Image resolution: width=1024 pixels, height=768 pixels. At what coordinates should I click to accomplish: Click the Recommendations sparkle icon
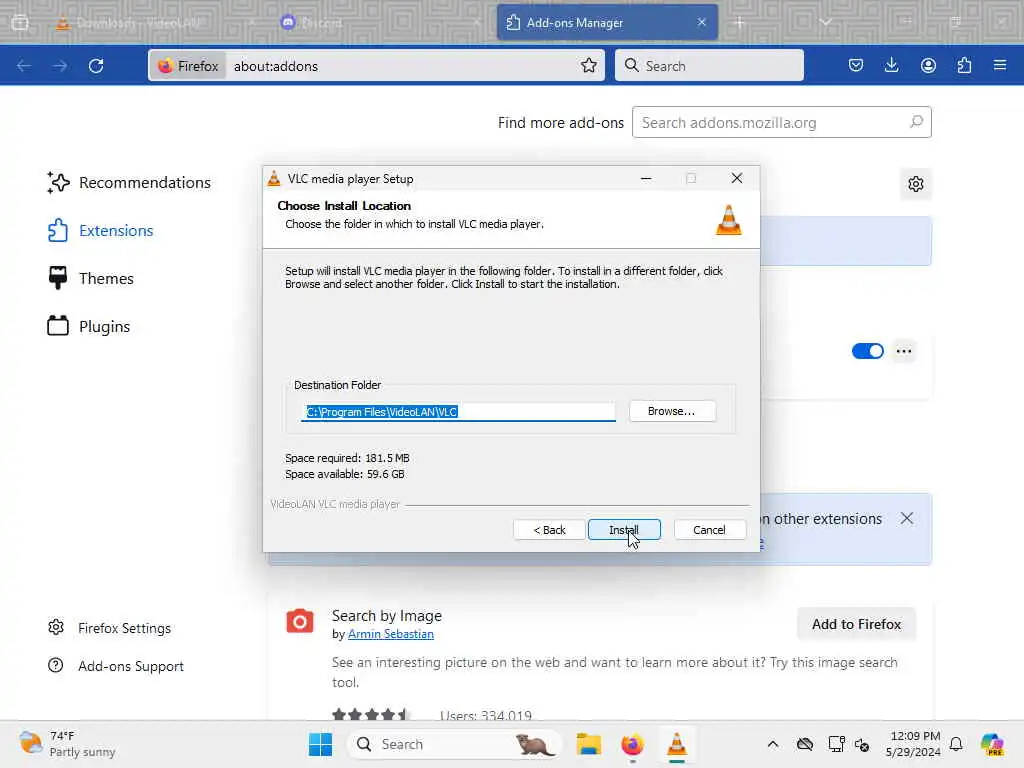click(58, 182)
